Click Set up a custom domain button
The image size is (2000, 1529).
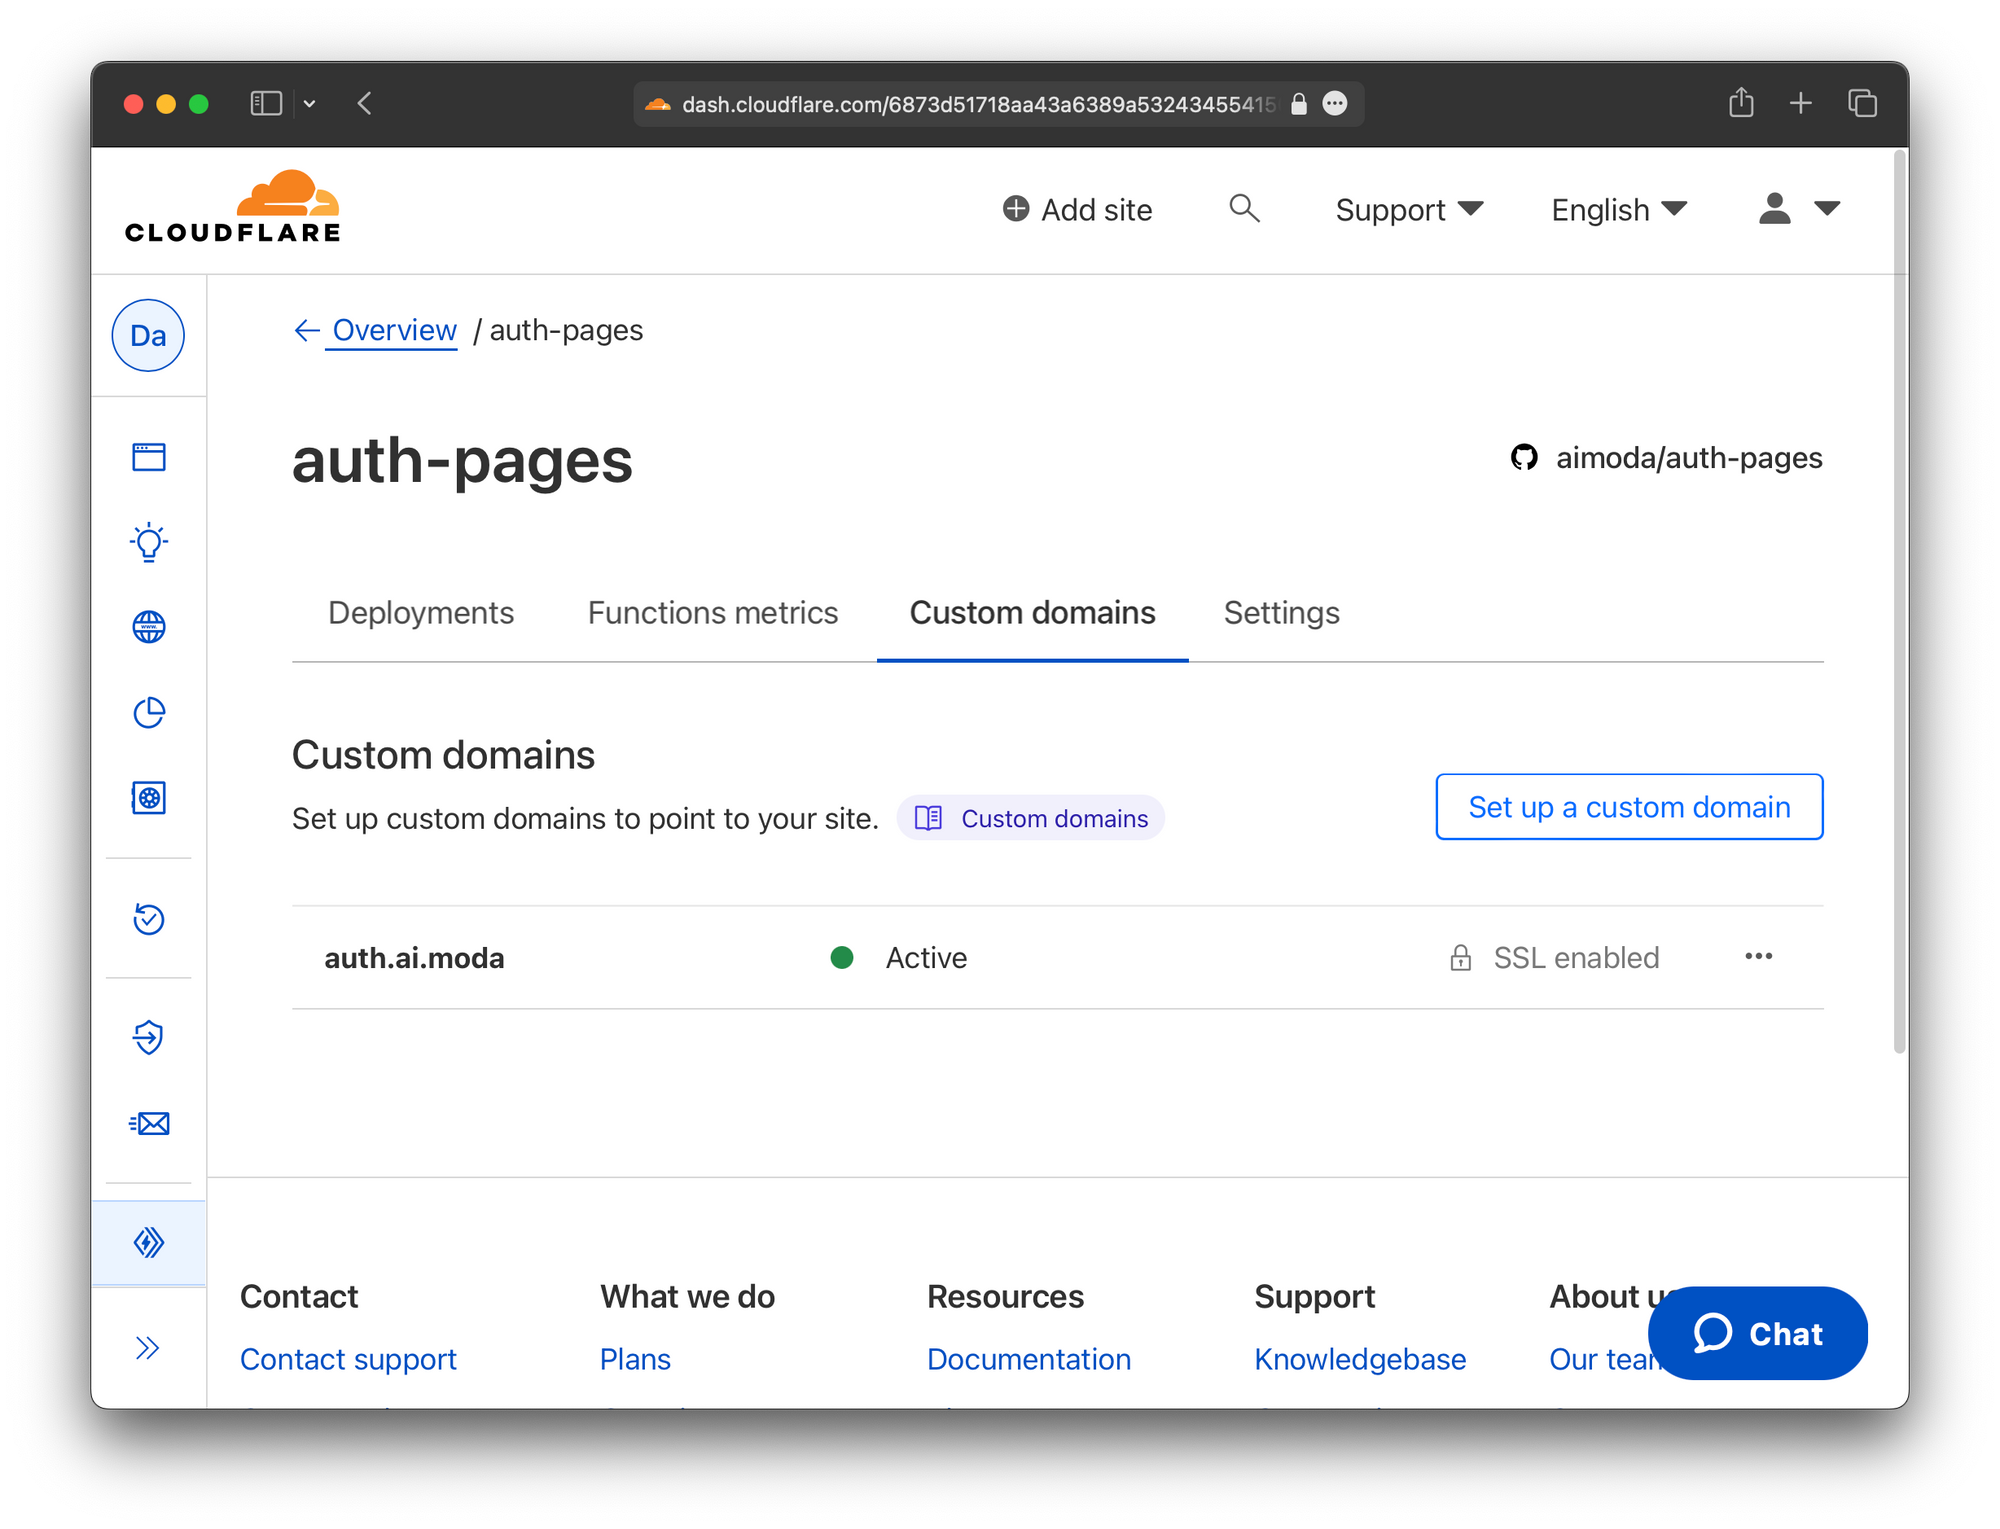tap(1628, 807)
